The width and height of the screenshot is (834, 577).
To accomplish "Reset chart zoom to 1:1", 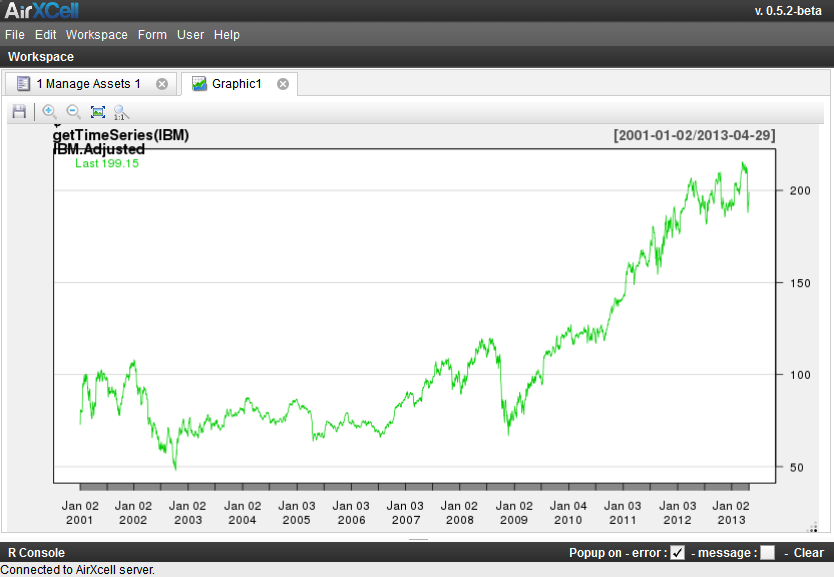I will [121, 112].
